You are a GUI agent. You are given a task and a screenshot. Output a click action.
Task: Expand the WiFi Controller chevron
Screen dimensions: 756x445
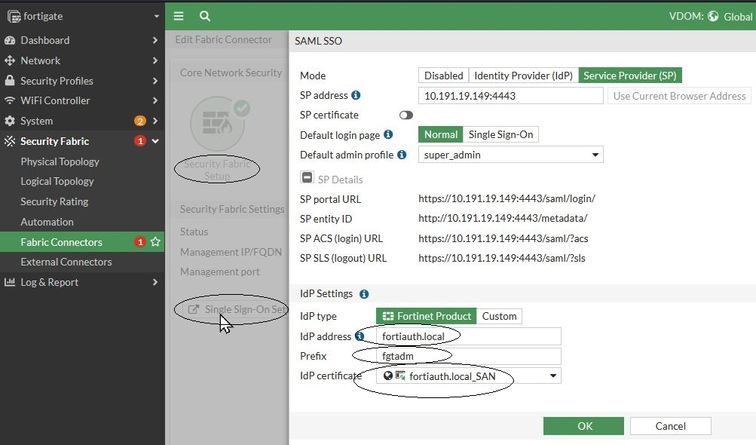click(x=155, y=101)
